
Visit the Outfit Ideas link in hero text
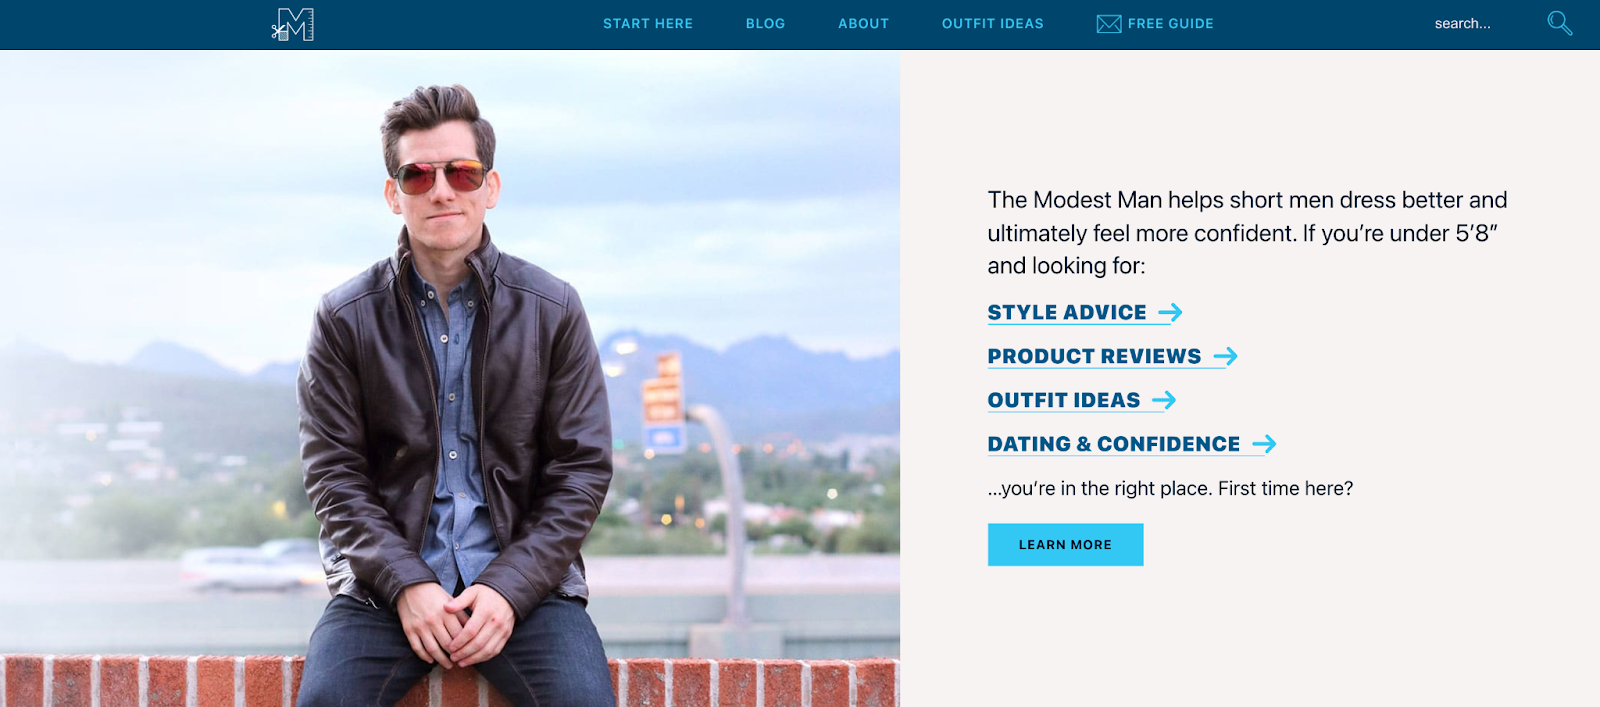[x=1064, y=400]
